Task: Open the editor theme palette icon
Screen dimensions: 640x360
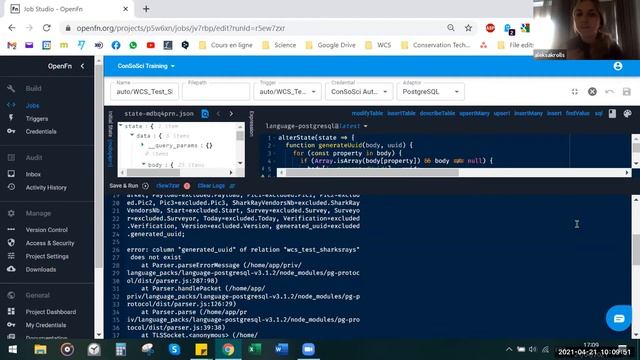Action: 627,113
